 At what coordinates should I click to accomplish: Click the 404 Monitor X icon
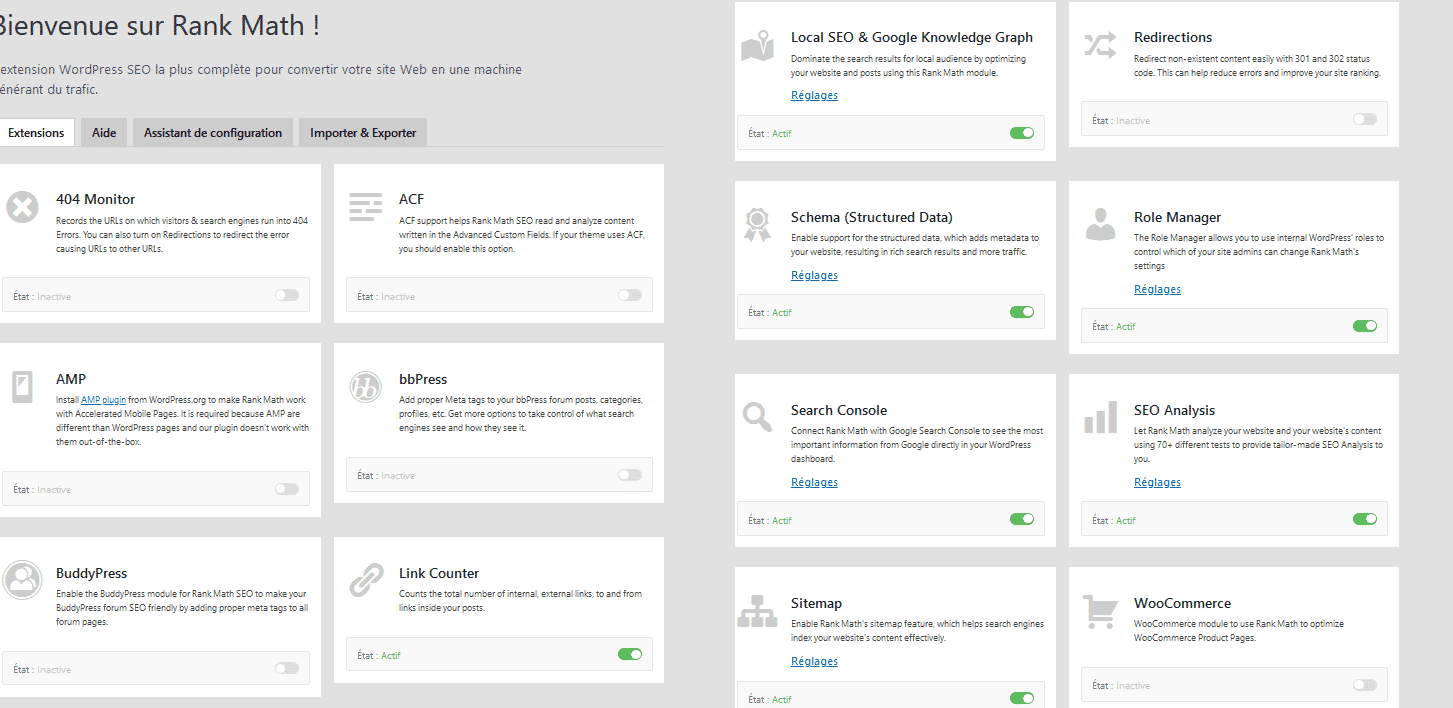[x=22, y=208]
